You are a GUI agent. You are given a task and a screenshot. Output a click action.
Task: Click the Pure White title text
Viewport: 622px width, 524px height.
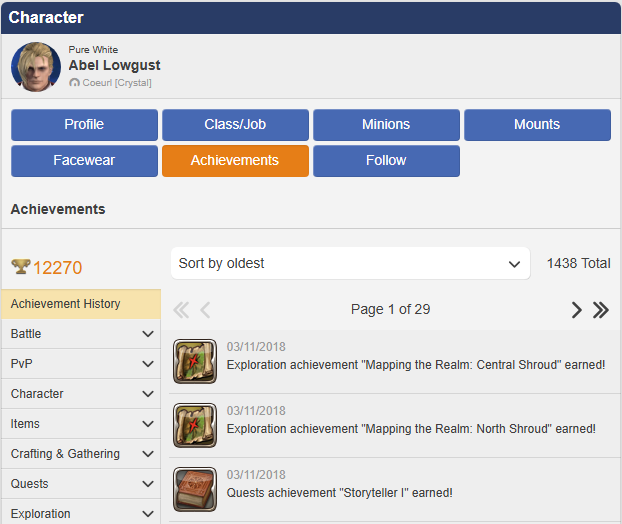click(93, 50)
